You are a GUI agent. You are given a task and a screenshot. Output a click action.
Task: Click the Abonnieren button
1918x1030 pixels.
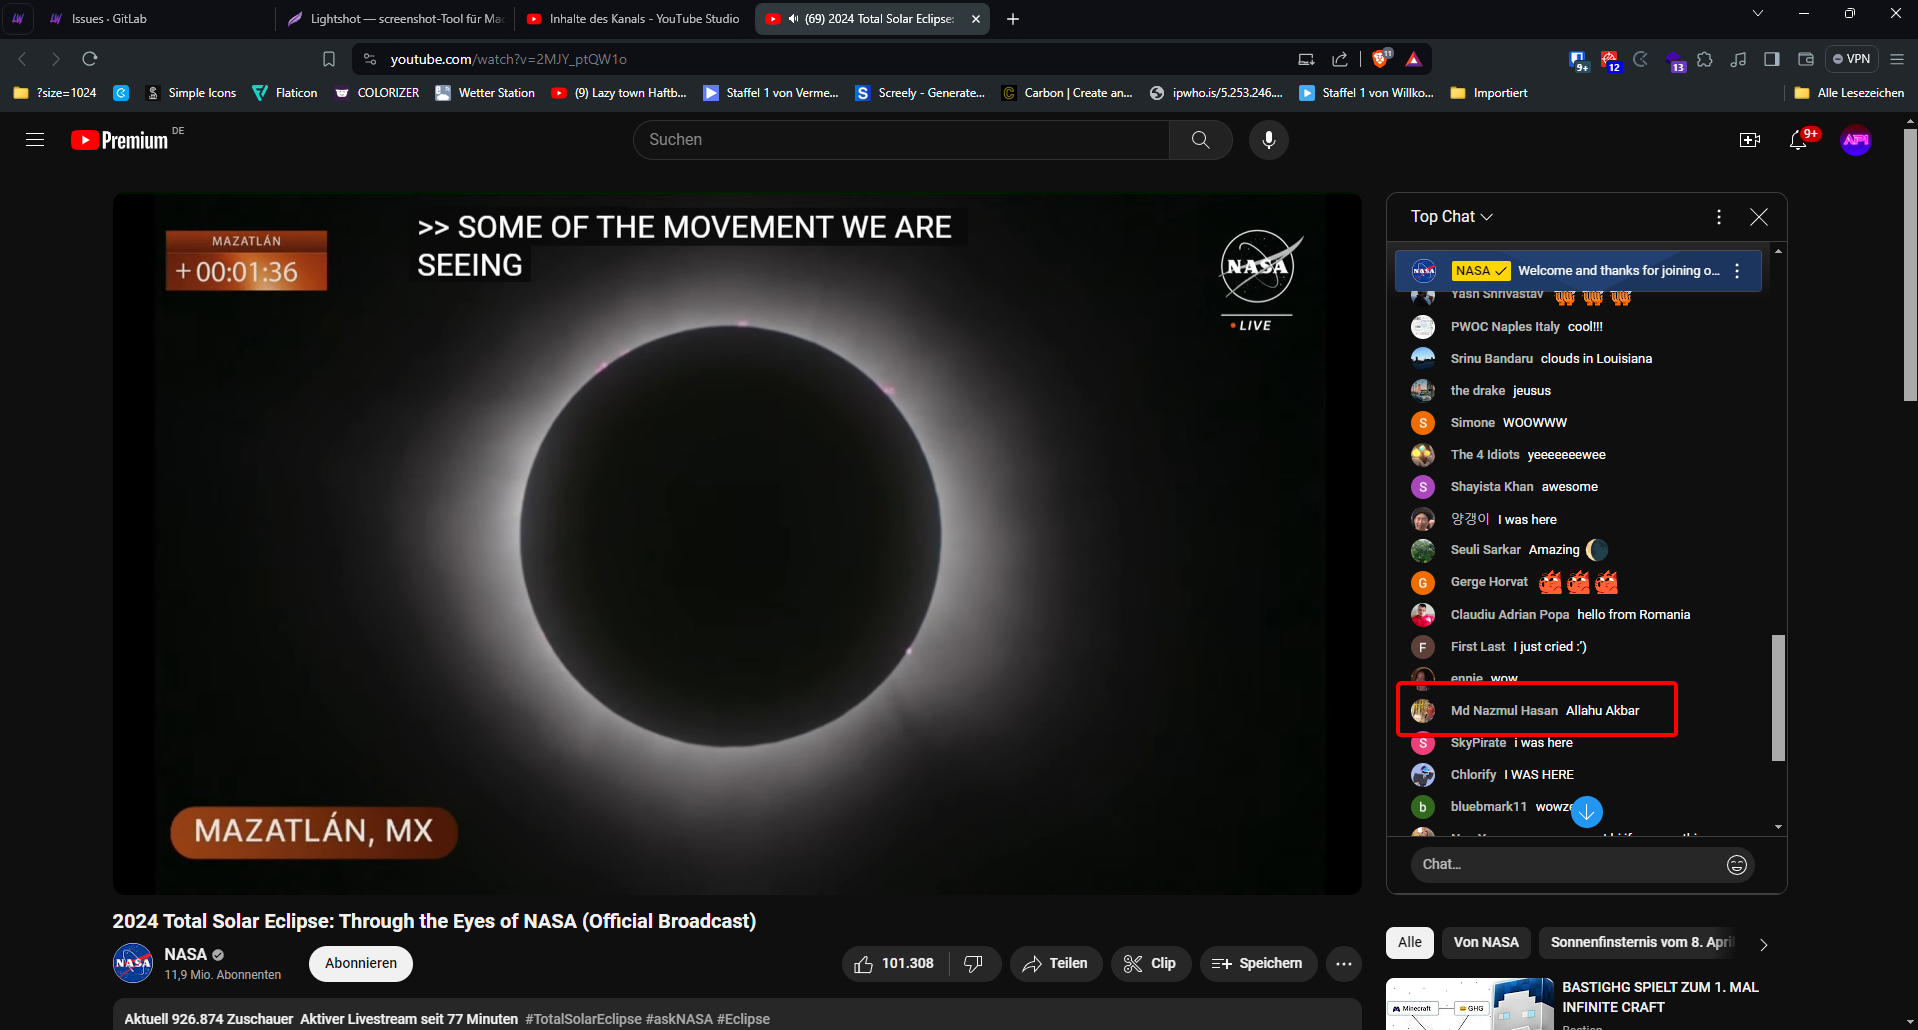tap(361, 963)
